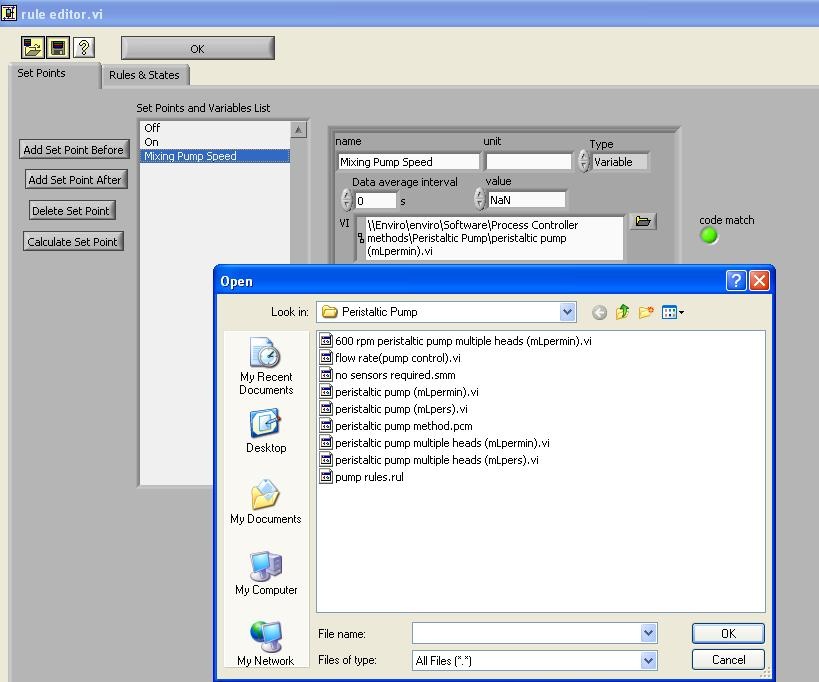The height and width of the screenshot is (682, 819).
Task: Click Delete Set Point button
Action: click(71, 211)
